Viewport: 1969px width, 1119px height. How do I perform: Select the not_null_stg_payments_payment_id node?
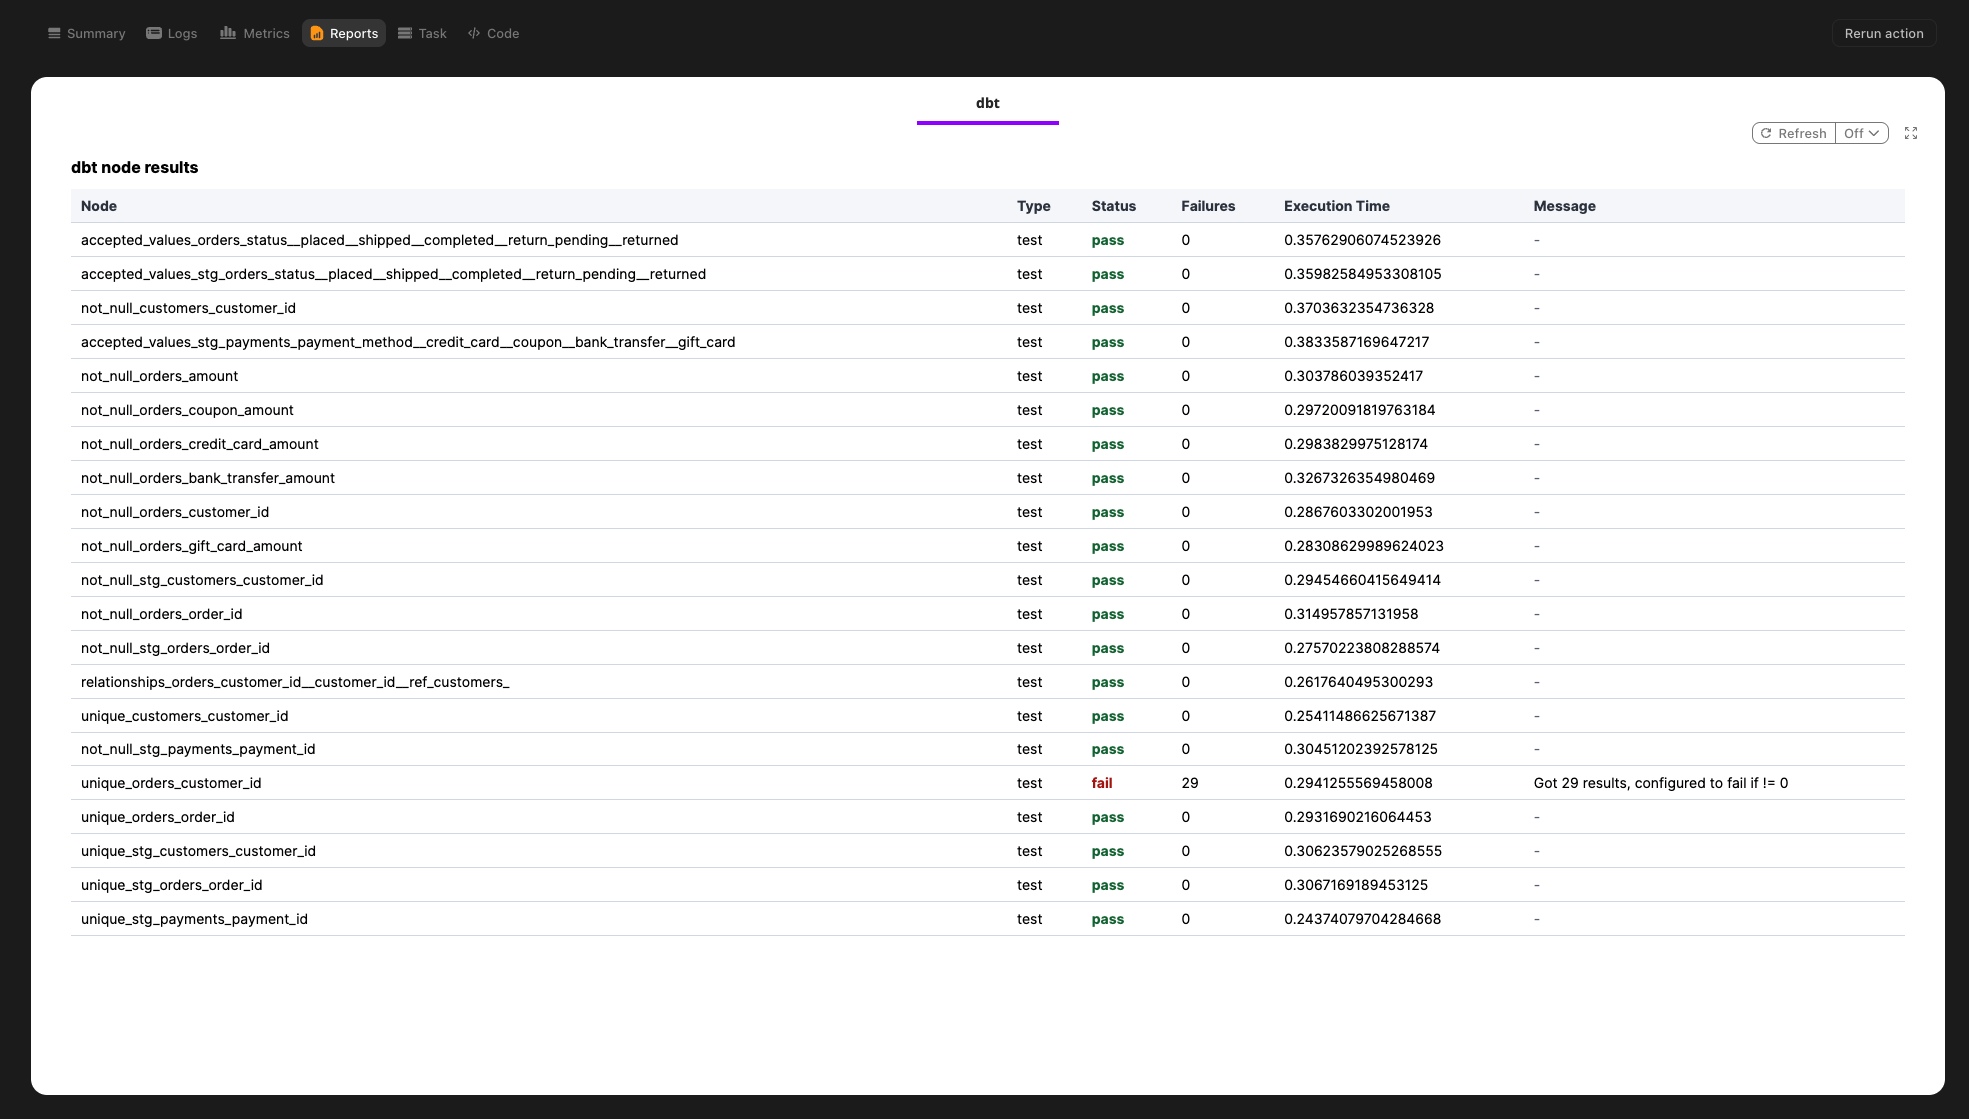pyautogui.click(x=198, y=749)
